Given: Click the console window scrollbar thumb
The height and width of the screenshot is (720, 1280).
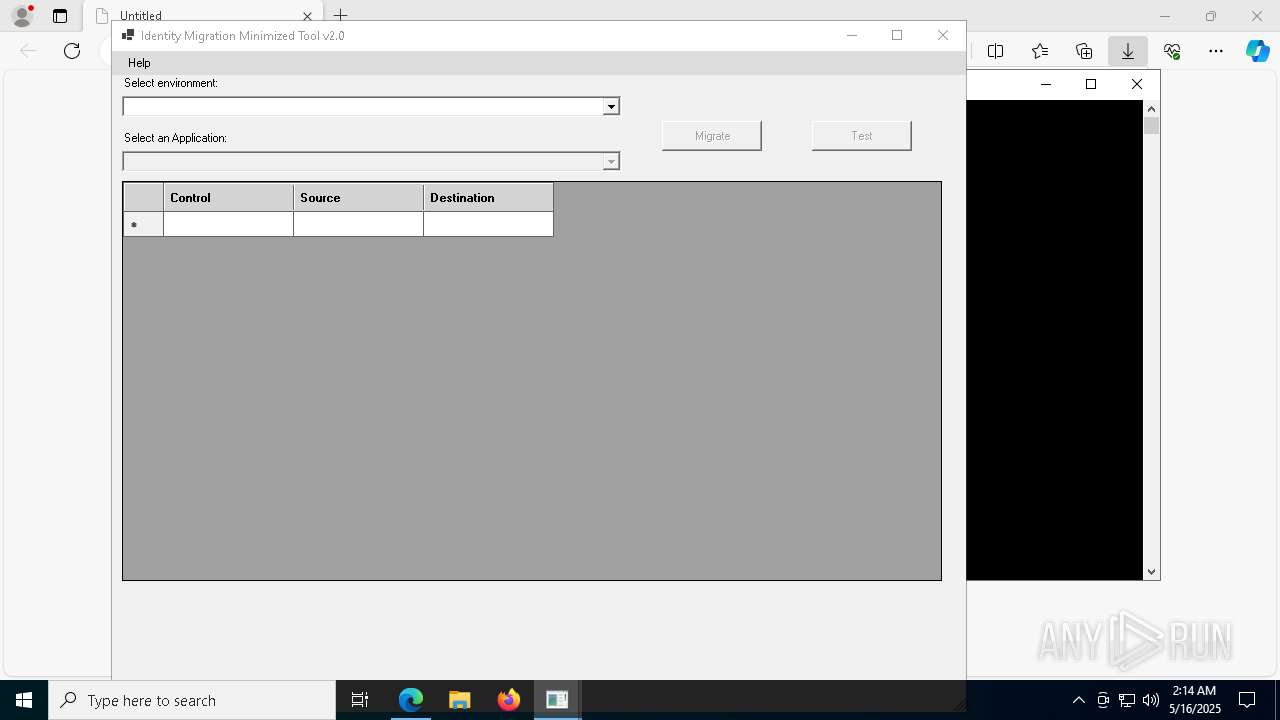Looking at the screenshot, I should click(1151, 126).
